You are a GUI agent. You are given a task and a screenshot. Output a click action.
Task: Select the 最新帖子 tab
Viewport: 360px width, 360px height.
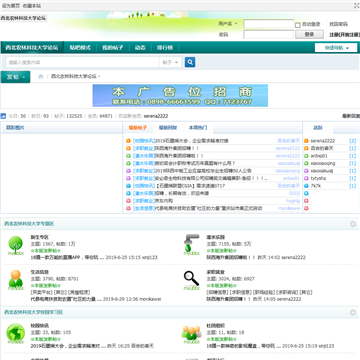pos(138,128)
